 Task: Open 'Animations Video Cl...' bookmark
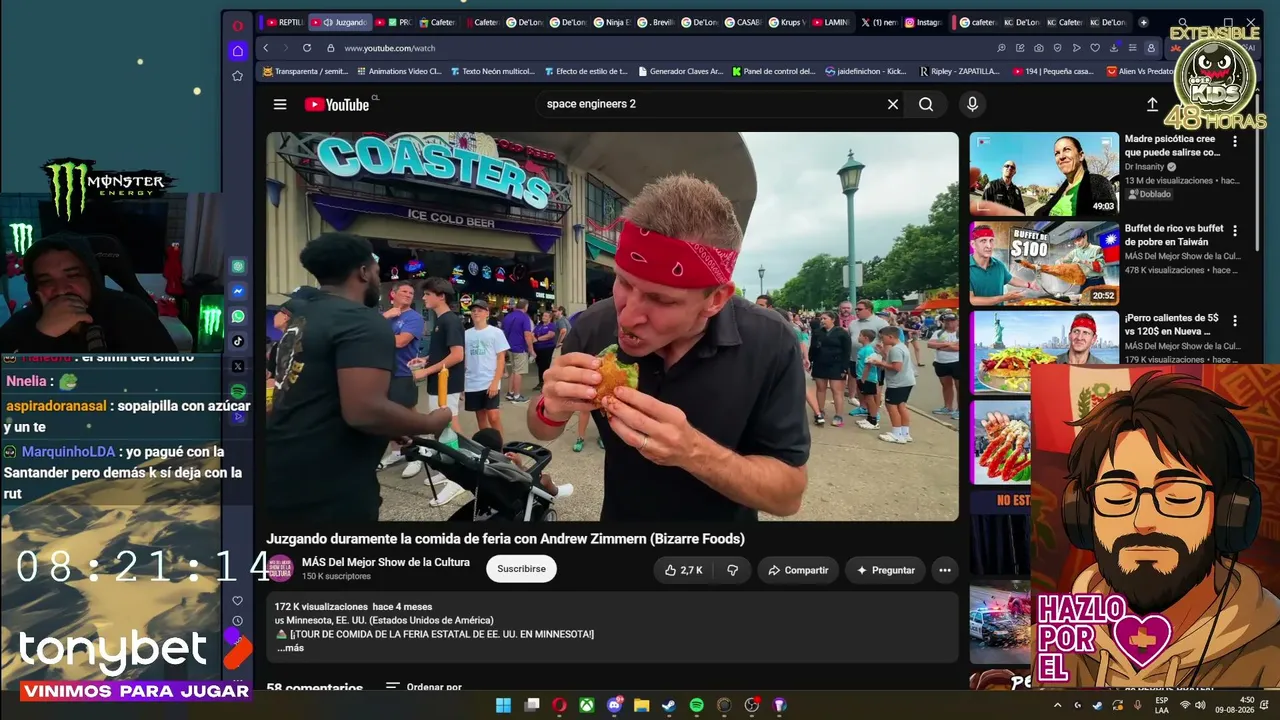click(x=398, y=71)
